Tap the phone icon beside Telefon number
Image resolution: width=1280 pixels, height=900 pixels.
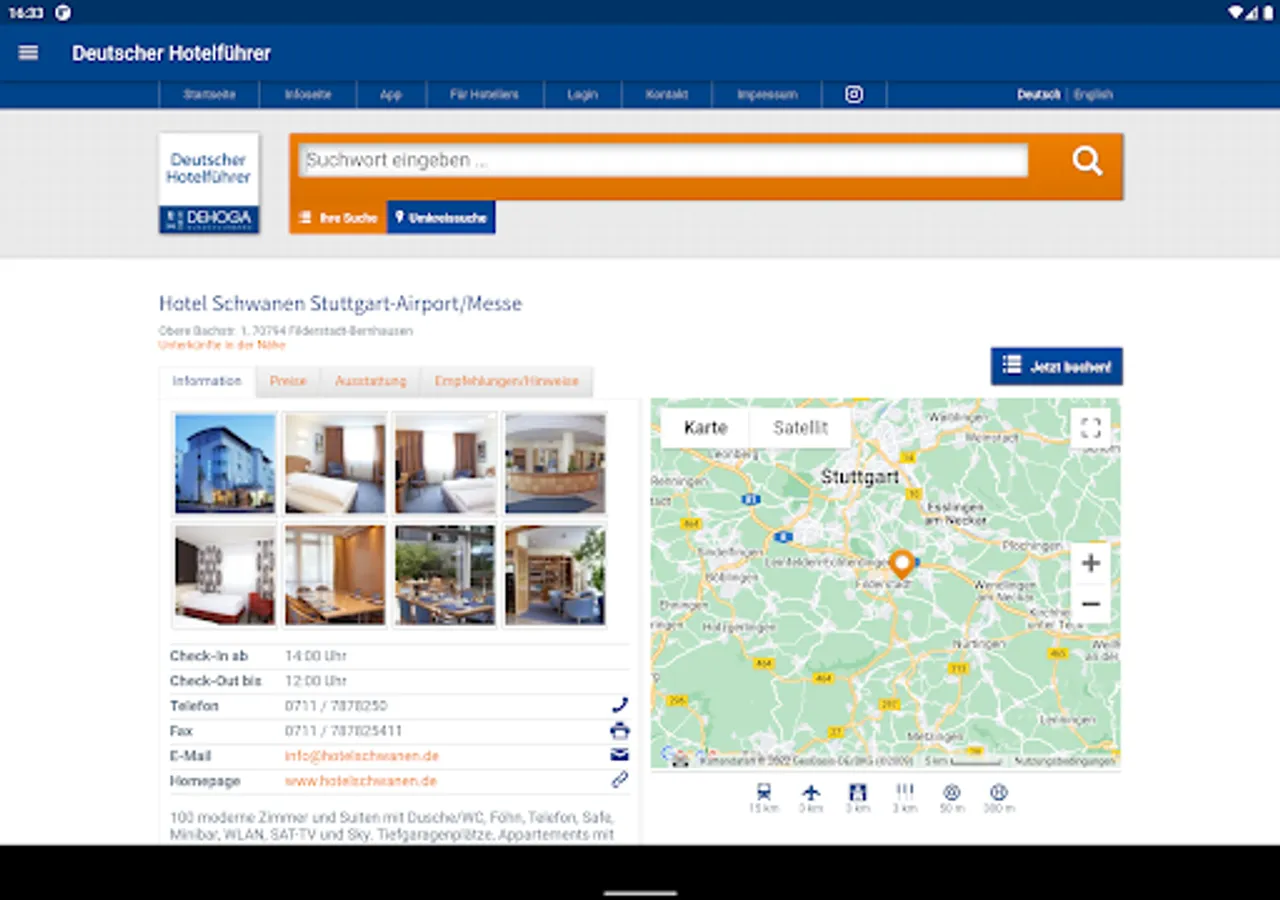620,705
